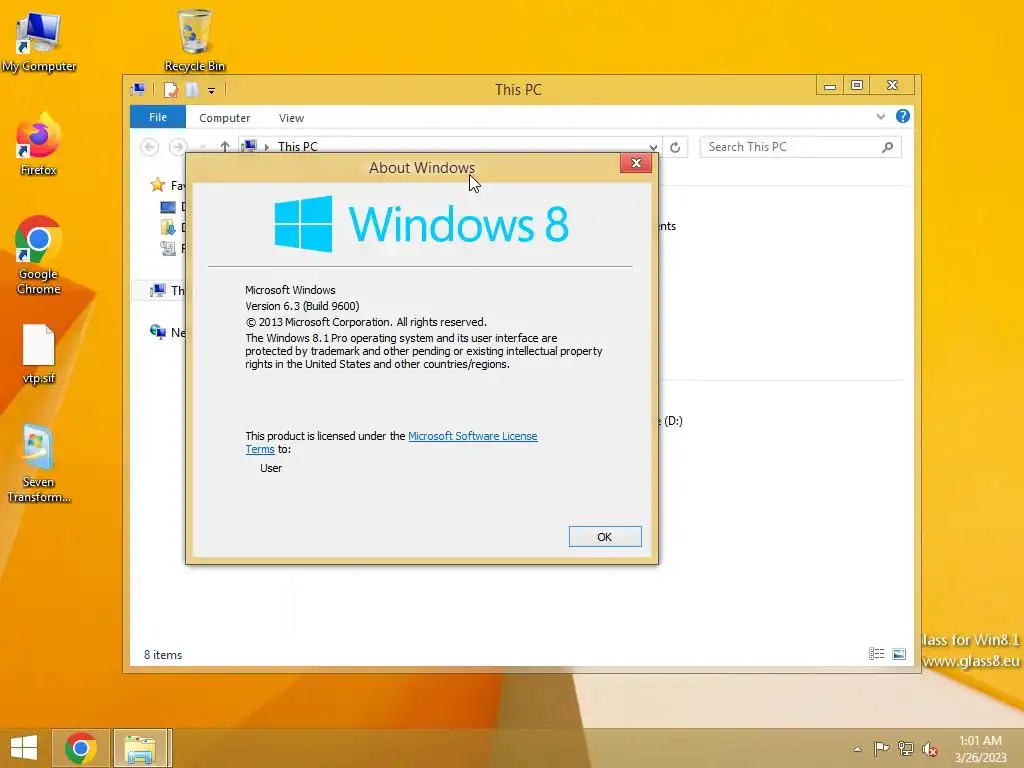Launch Google Chrome desktop shortcut

[x=39, y=256]
